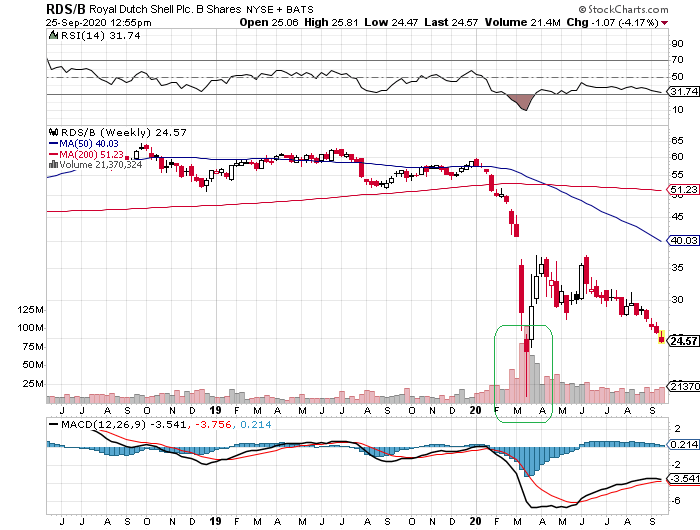700x530 pixels.
Task: Click the red down arrow beside Chg
Action: (665, 23)
